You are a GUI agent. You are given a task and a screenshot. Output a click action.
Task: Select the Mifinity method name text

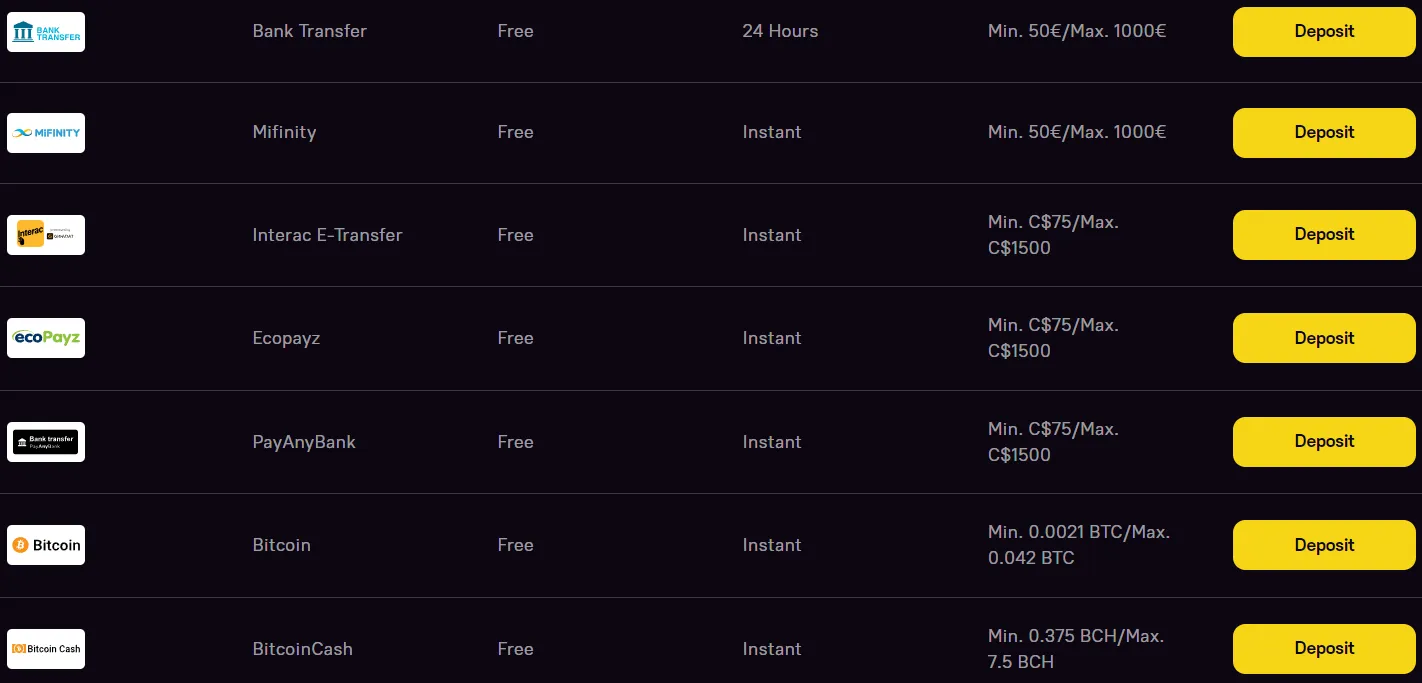click(284, 132)
